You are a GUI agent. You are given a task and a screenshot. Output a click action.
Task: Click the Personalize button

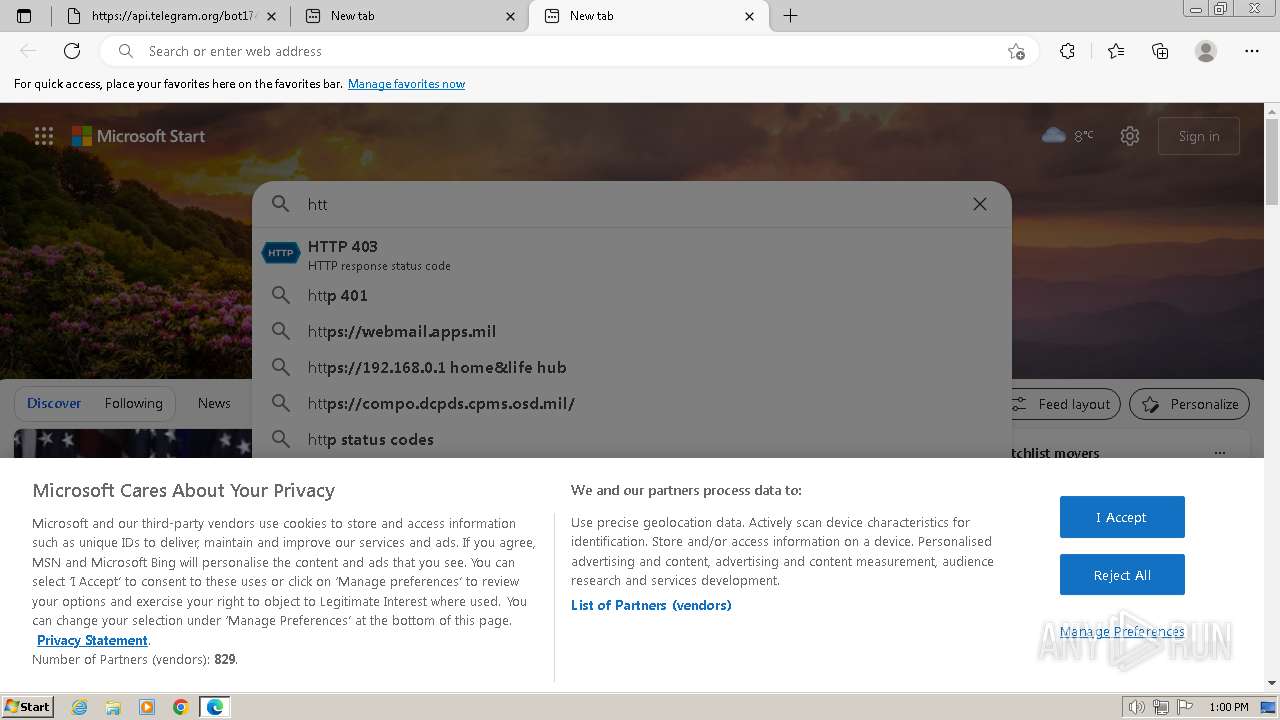click(x=1189, y=404)
